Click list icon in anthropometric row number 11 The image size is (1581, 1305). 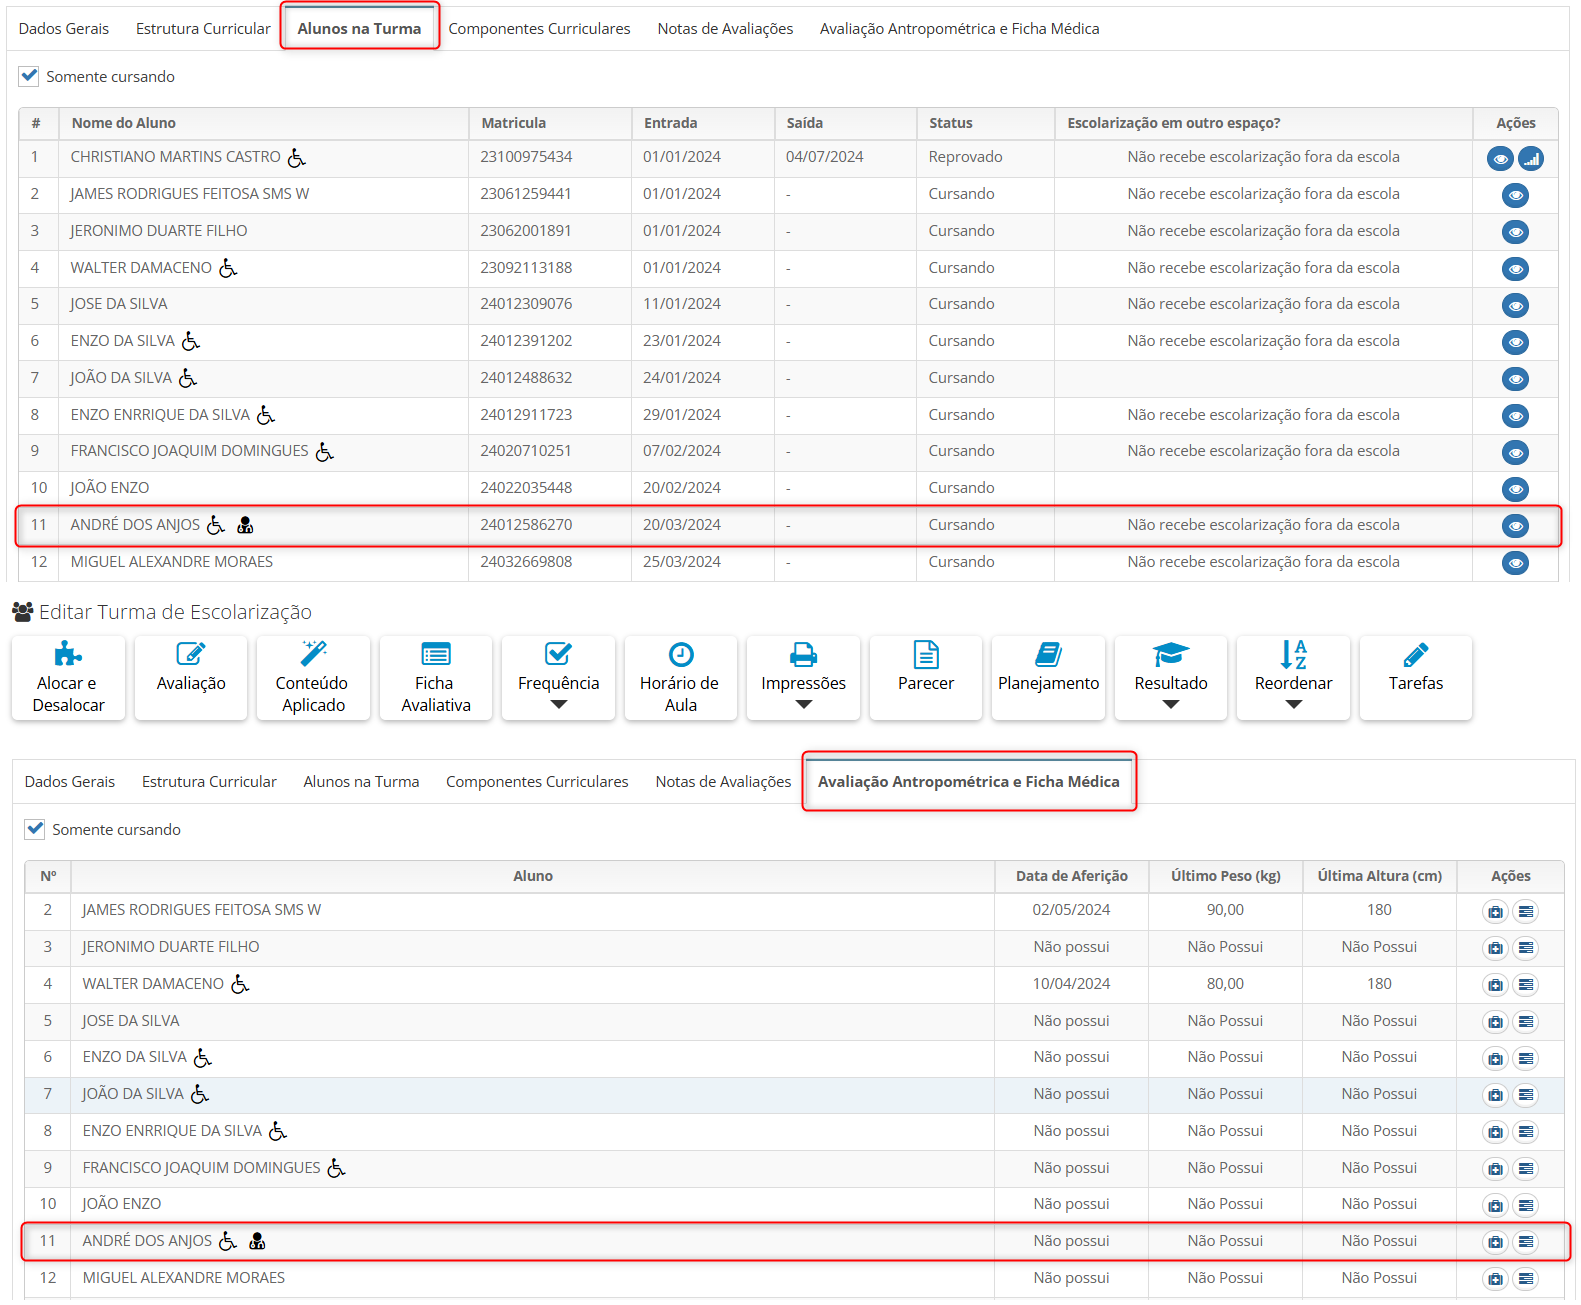tap(1525, 1242)
